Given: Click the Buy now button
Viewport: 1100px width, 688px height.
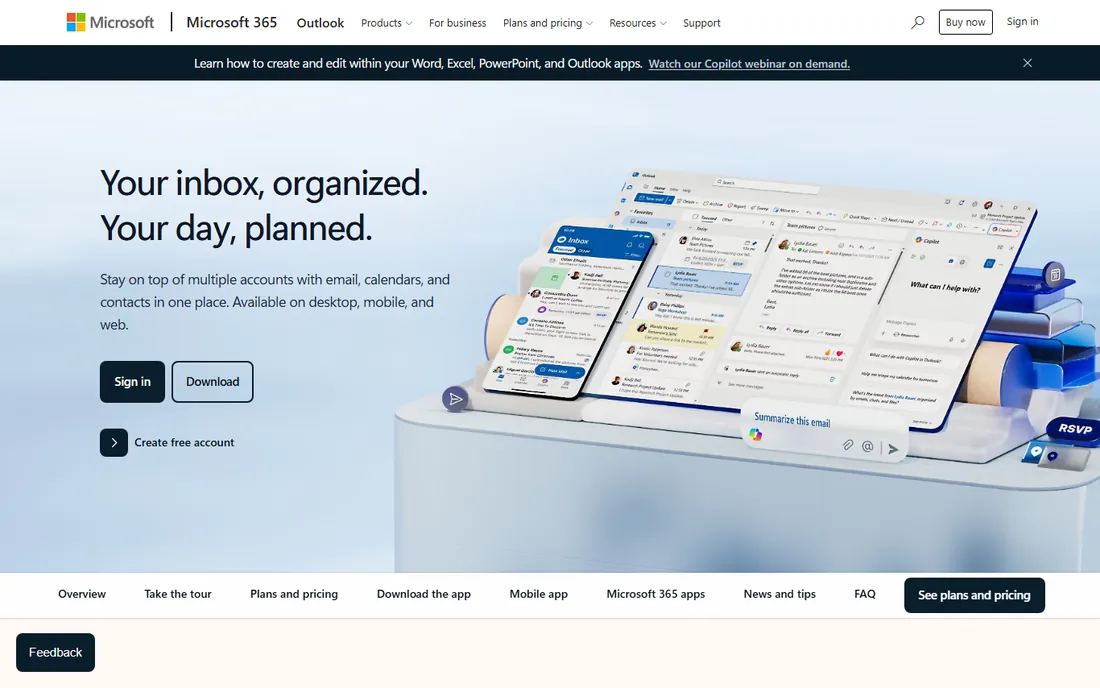Looking at the screenshot, I should pos(965,22).
